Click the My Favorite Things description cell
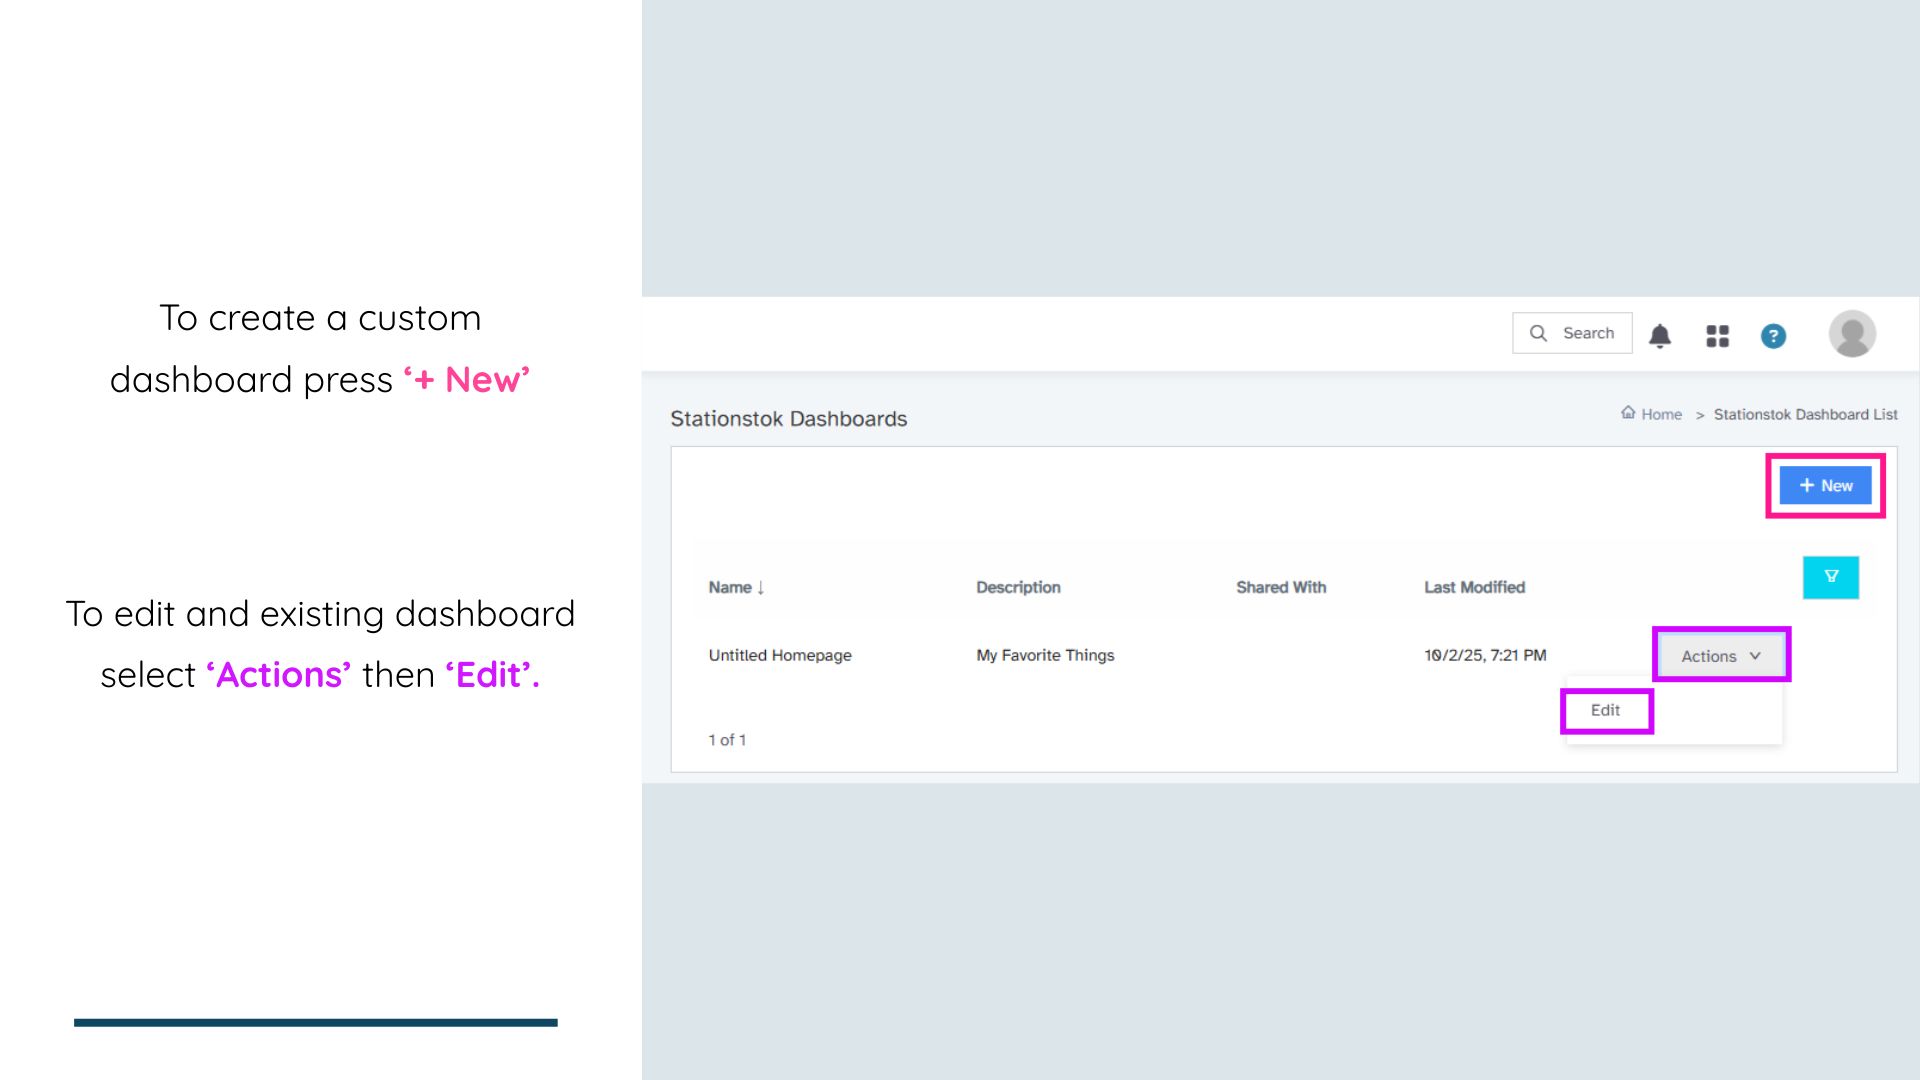This screenshot has width=1920, height=1080. point(1045,655)
